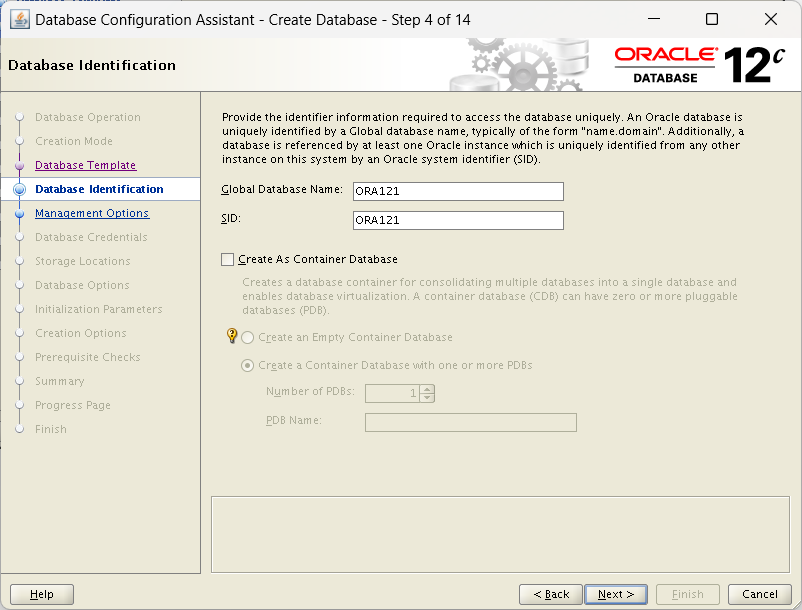Click the 'SID:' label

(x=231, y=218)
